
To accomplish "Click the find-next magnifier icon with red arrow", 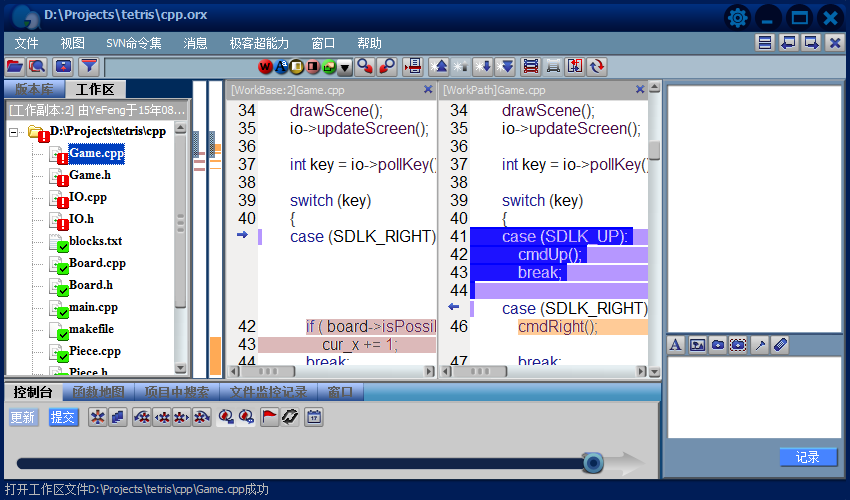I will (x=365, y=67).
